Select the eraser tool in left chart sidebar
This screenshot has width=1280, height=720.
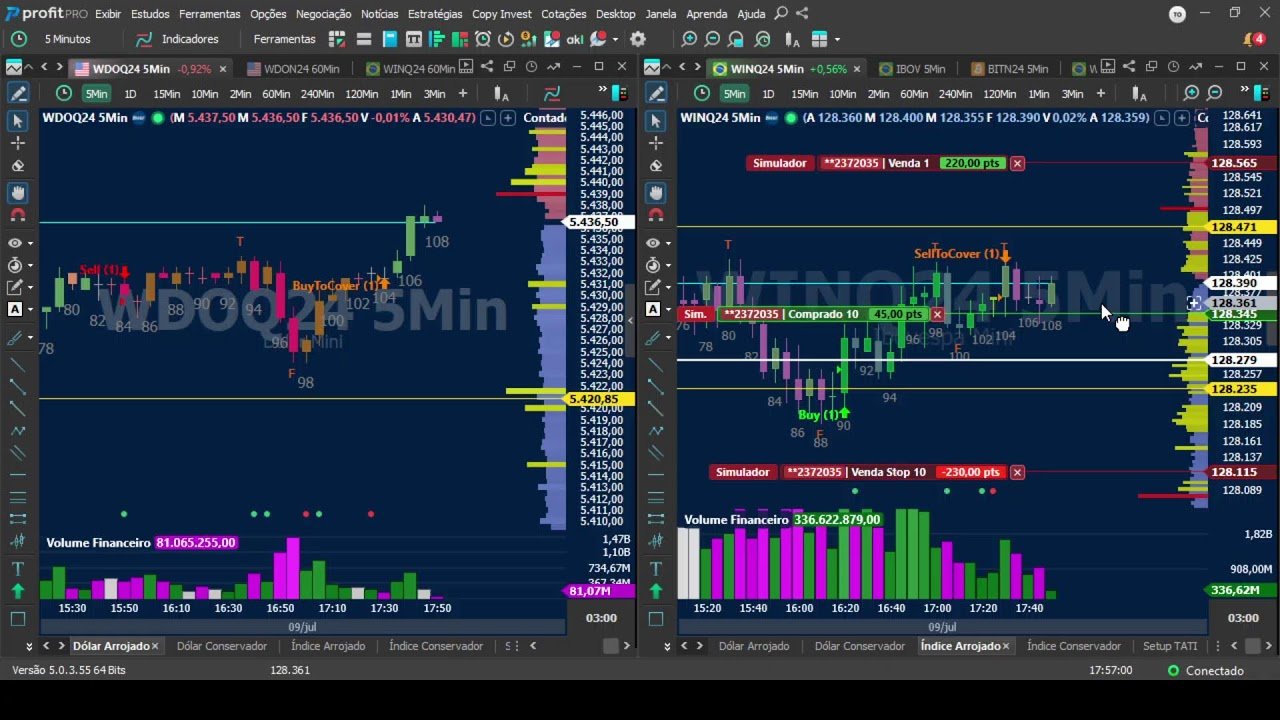tap(18, 166)
